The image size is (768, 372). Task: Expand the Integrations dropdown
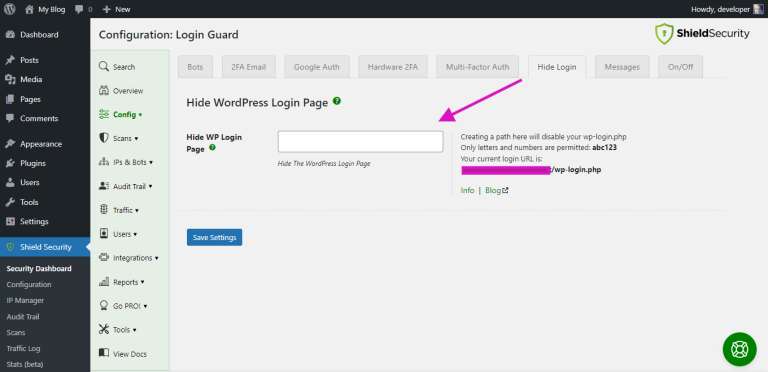coord(136,258)
